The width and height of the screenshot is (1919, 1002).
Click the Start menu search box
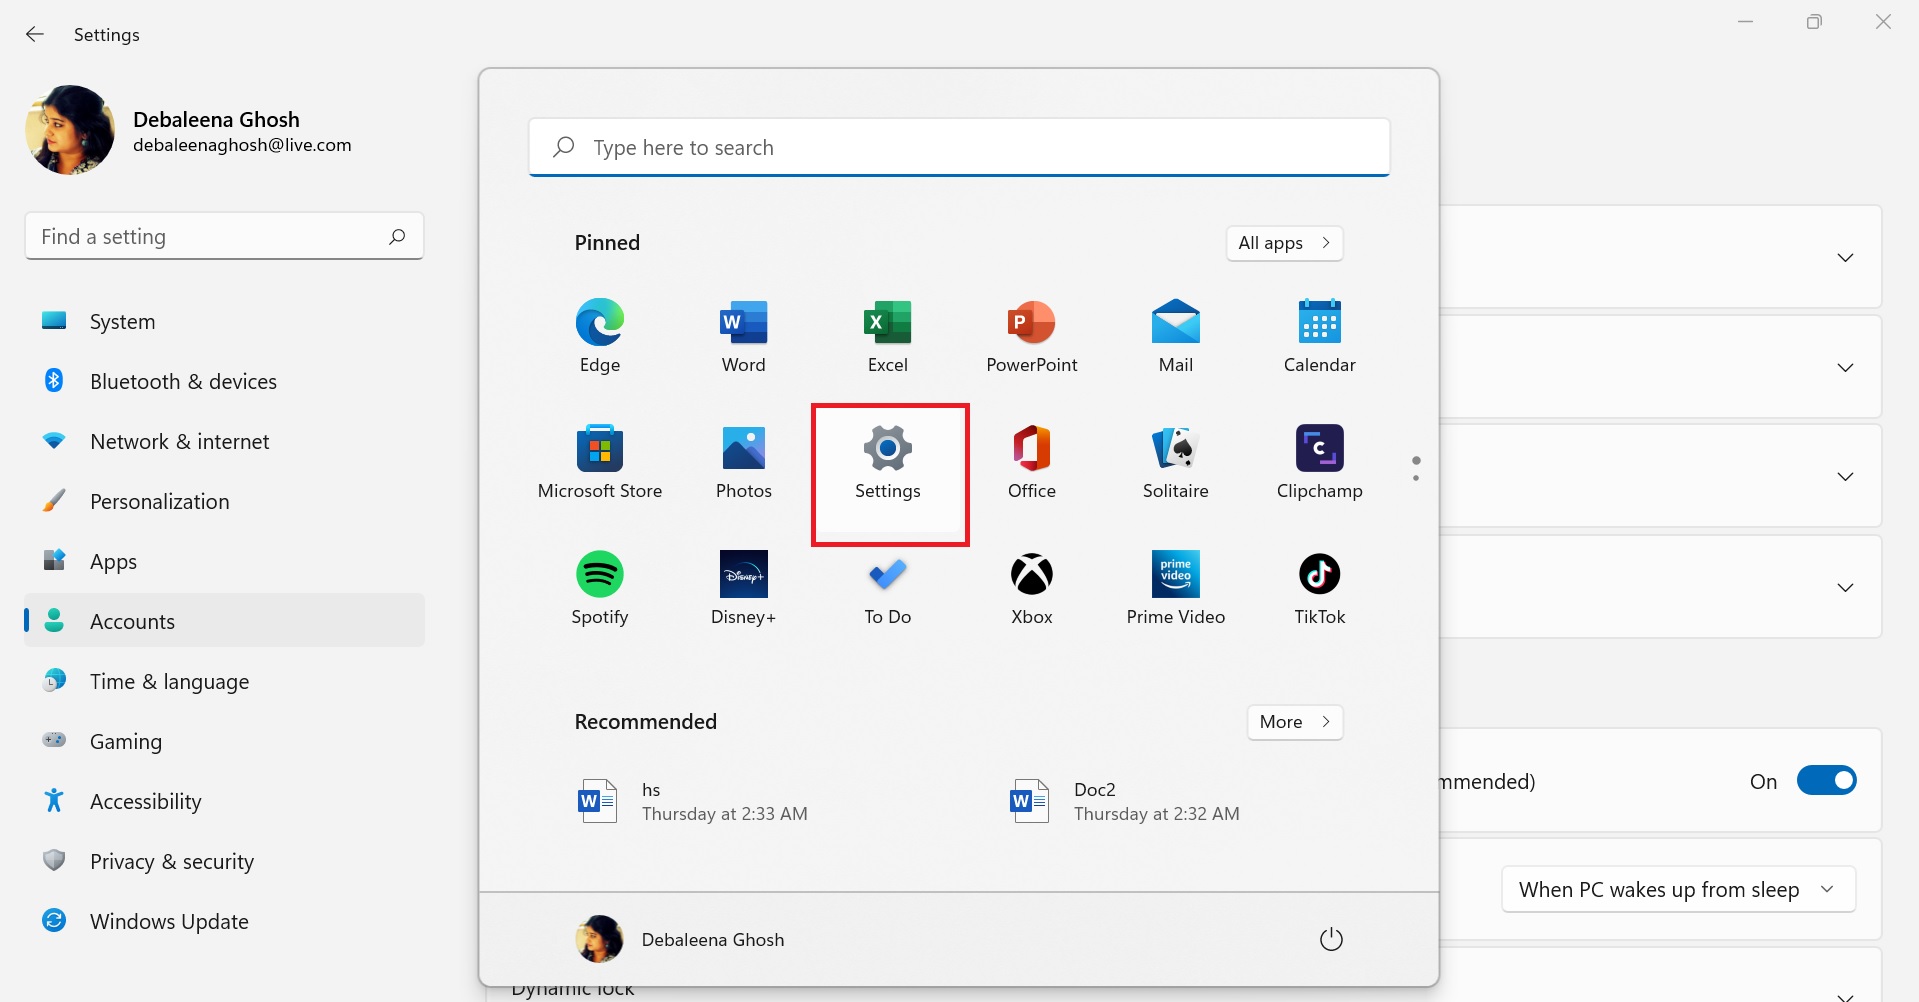click(x=959, y=147)
